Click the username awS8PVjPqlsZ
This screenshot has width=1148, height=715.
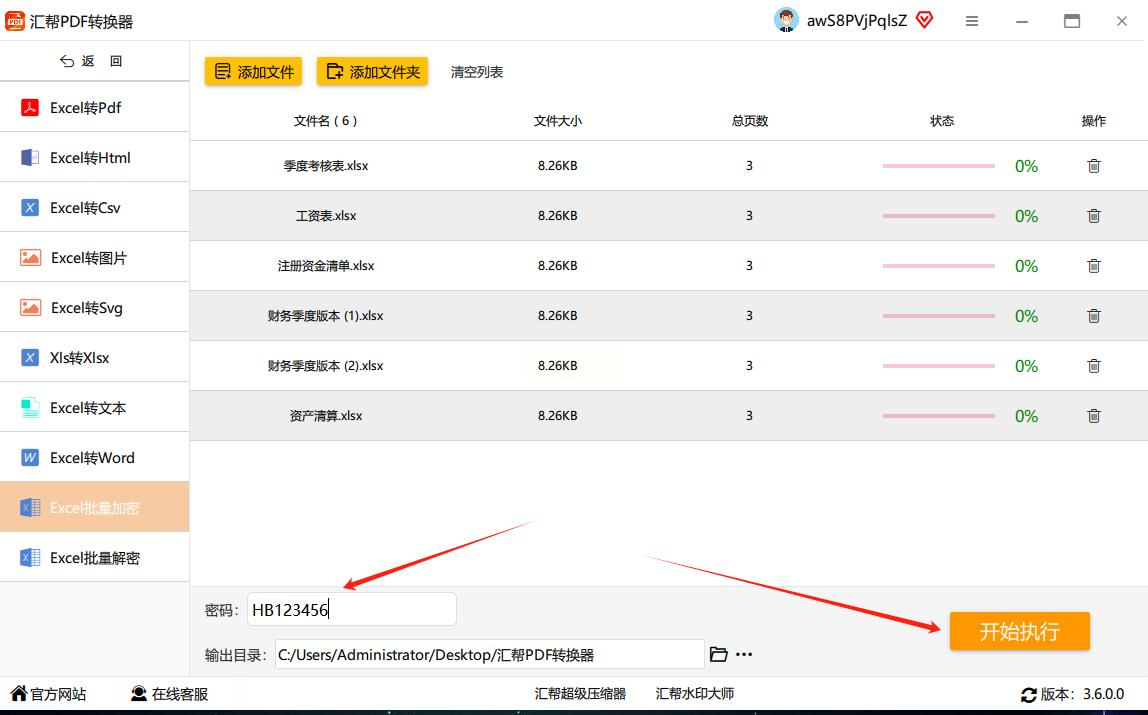(857, 21)
